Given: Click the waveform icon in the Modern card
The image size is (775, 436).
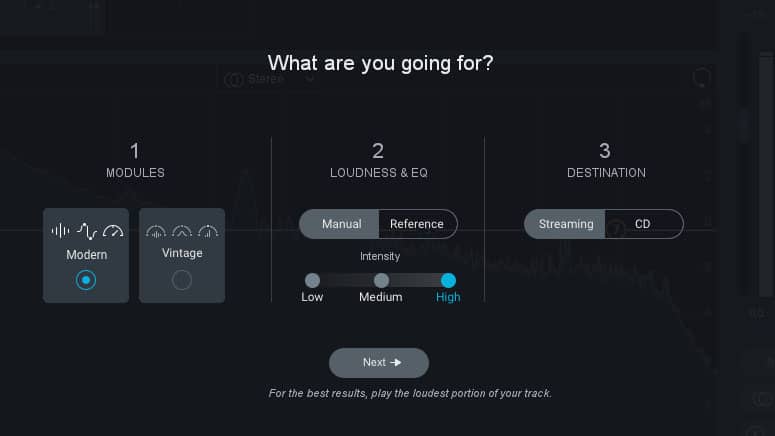Looking at the screenshot, I should point(61,231).
